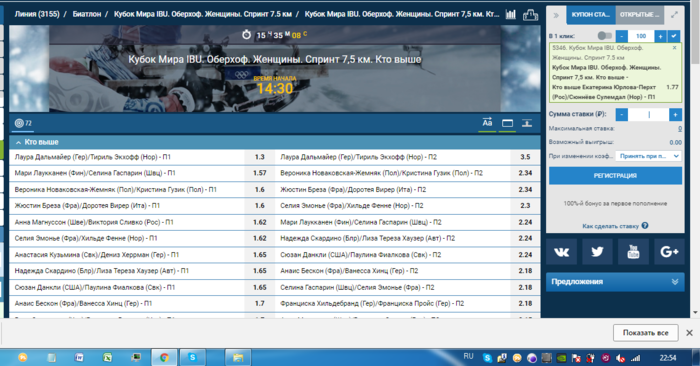Toggle the one-click bet switch

point(604,36)
